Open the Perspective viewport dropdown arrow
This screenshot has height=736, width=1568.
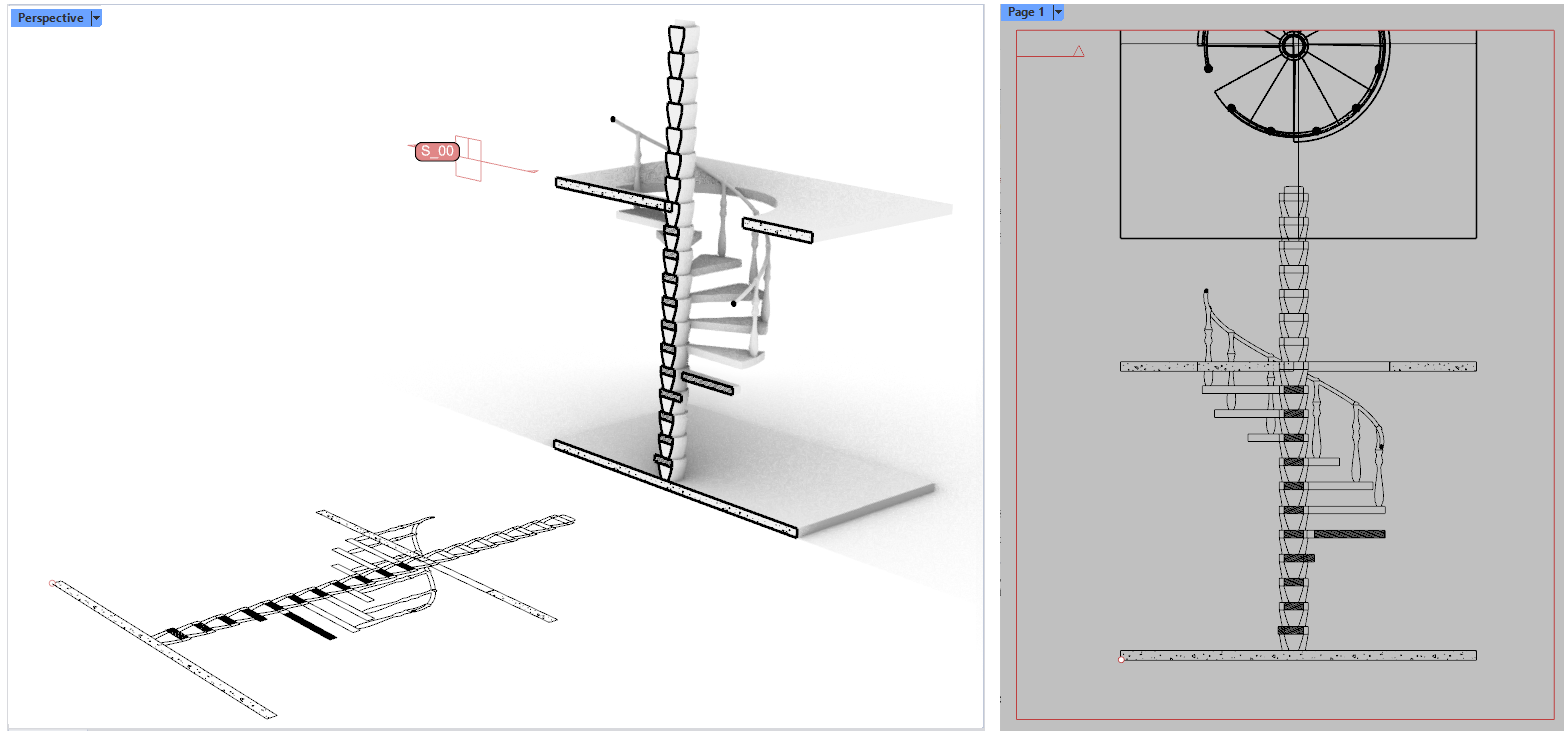click(x=96, y=18)
